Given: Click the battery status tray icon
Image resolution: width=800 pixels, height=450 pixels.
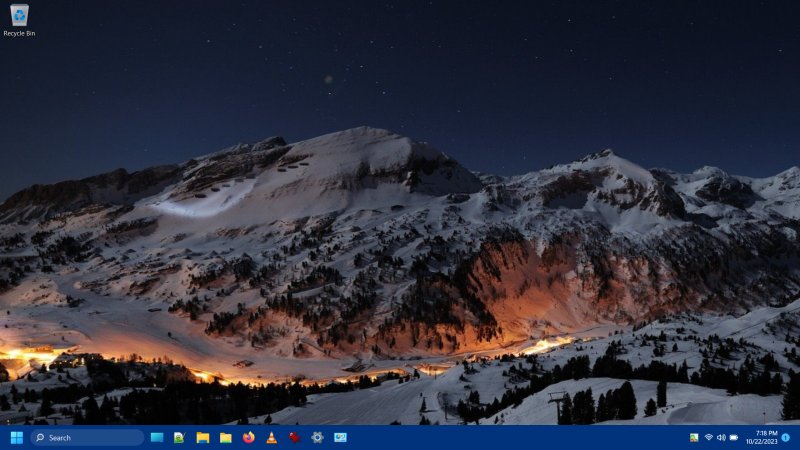Looking at the screenshot, I should 733,437.
